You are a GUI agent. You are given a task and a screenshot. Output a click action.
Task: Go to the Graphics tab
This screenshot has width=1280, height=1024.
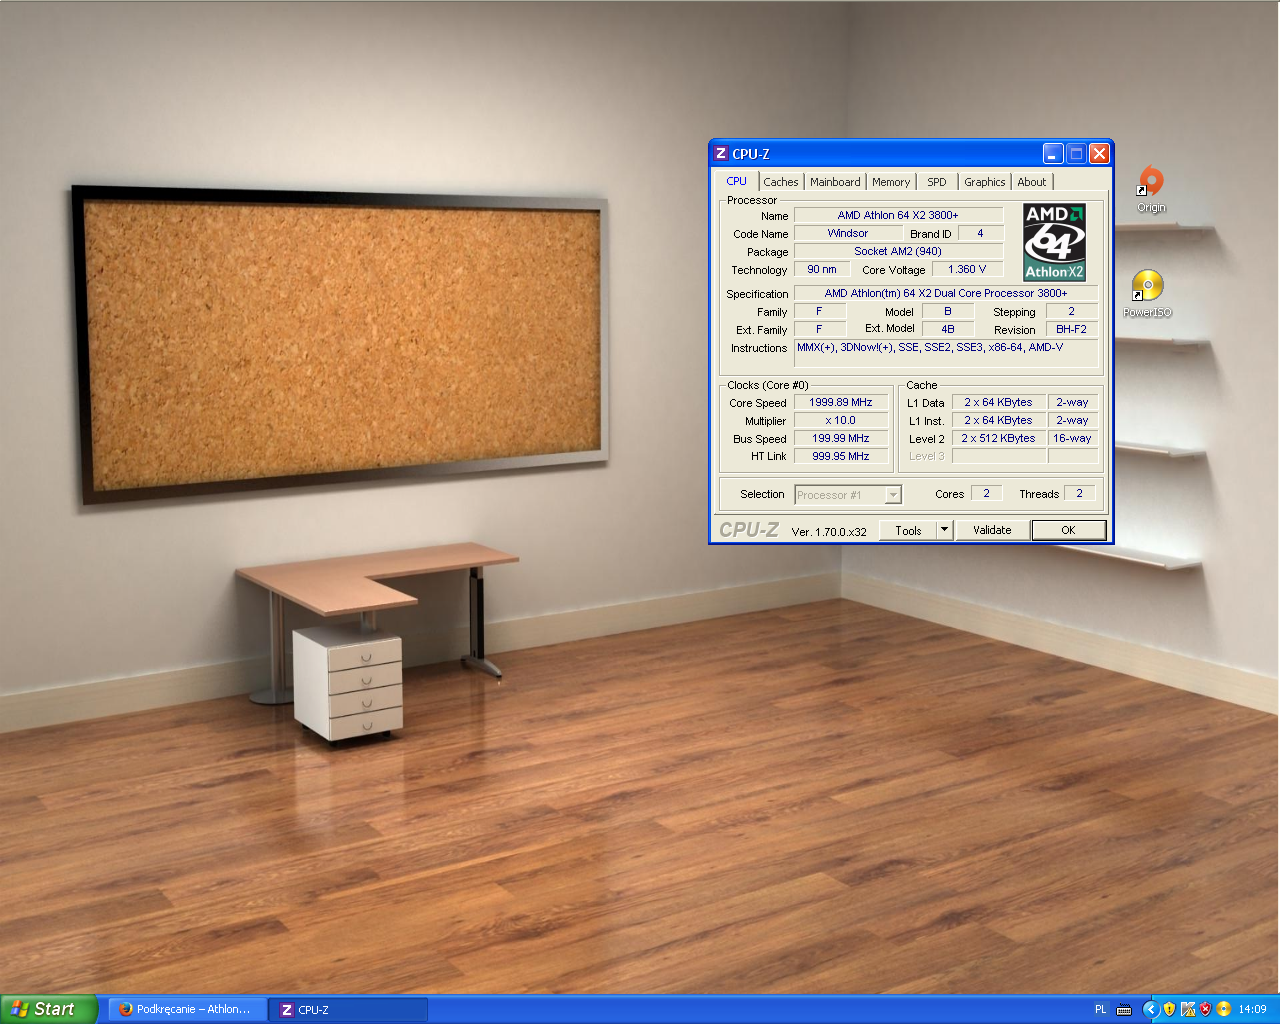click(x=984, y=182)
